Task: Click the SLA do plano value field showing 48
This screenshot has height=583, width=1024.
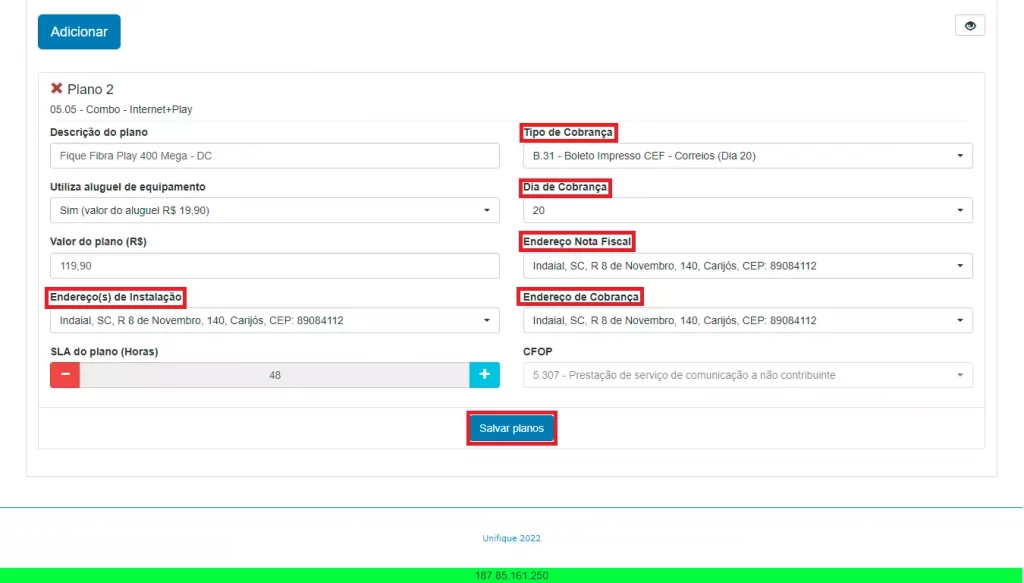Action: pyautogui.click(x=274, y=375)
